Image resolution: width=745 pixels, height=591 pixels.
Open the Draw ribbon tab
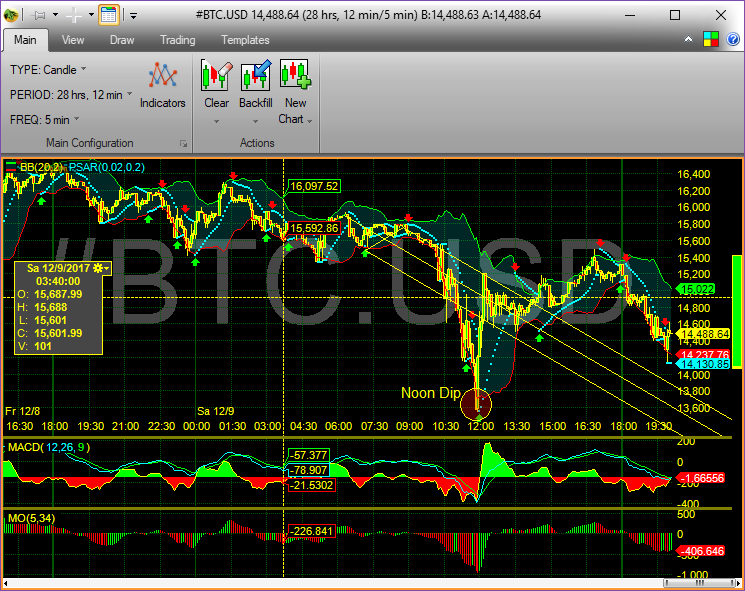click(x=122, y=40)
